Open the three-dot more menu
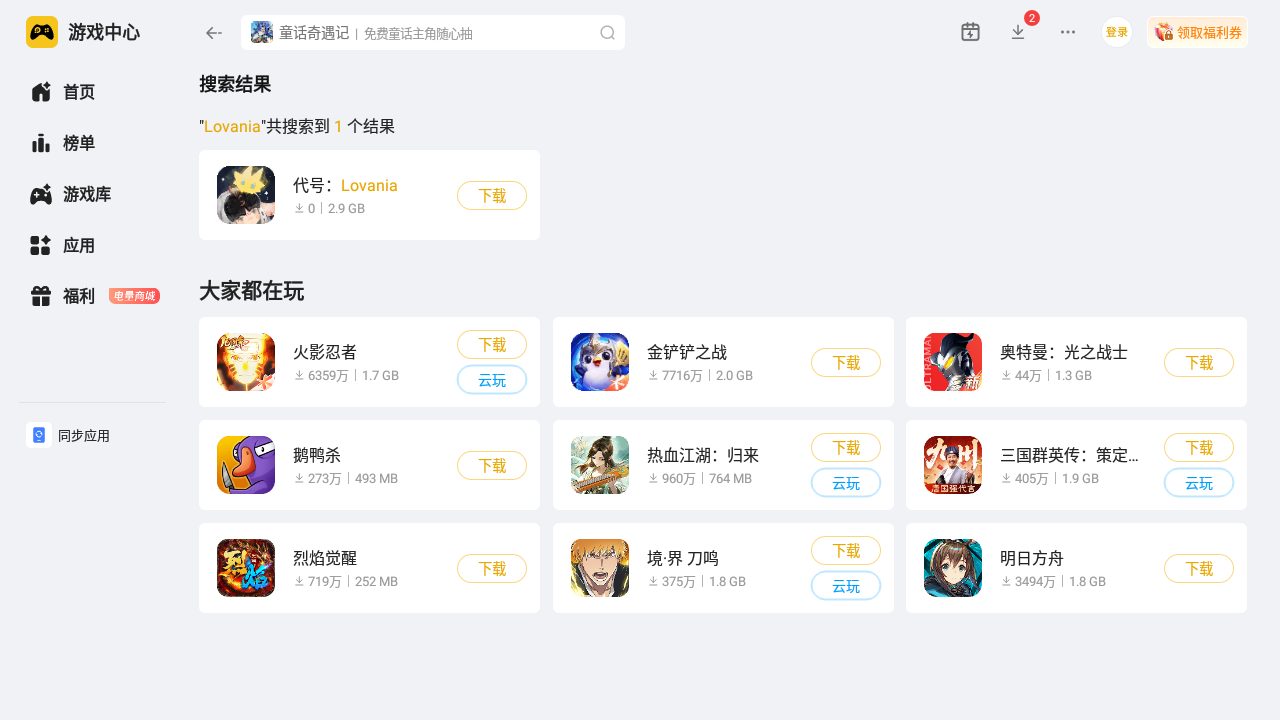Image resolution: width=1280 pixels, height=720 pixels. click(x=1068, y=32)
